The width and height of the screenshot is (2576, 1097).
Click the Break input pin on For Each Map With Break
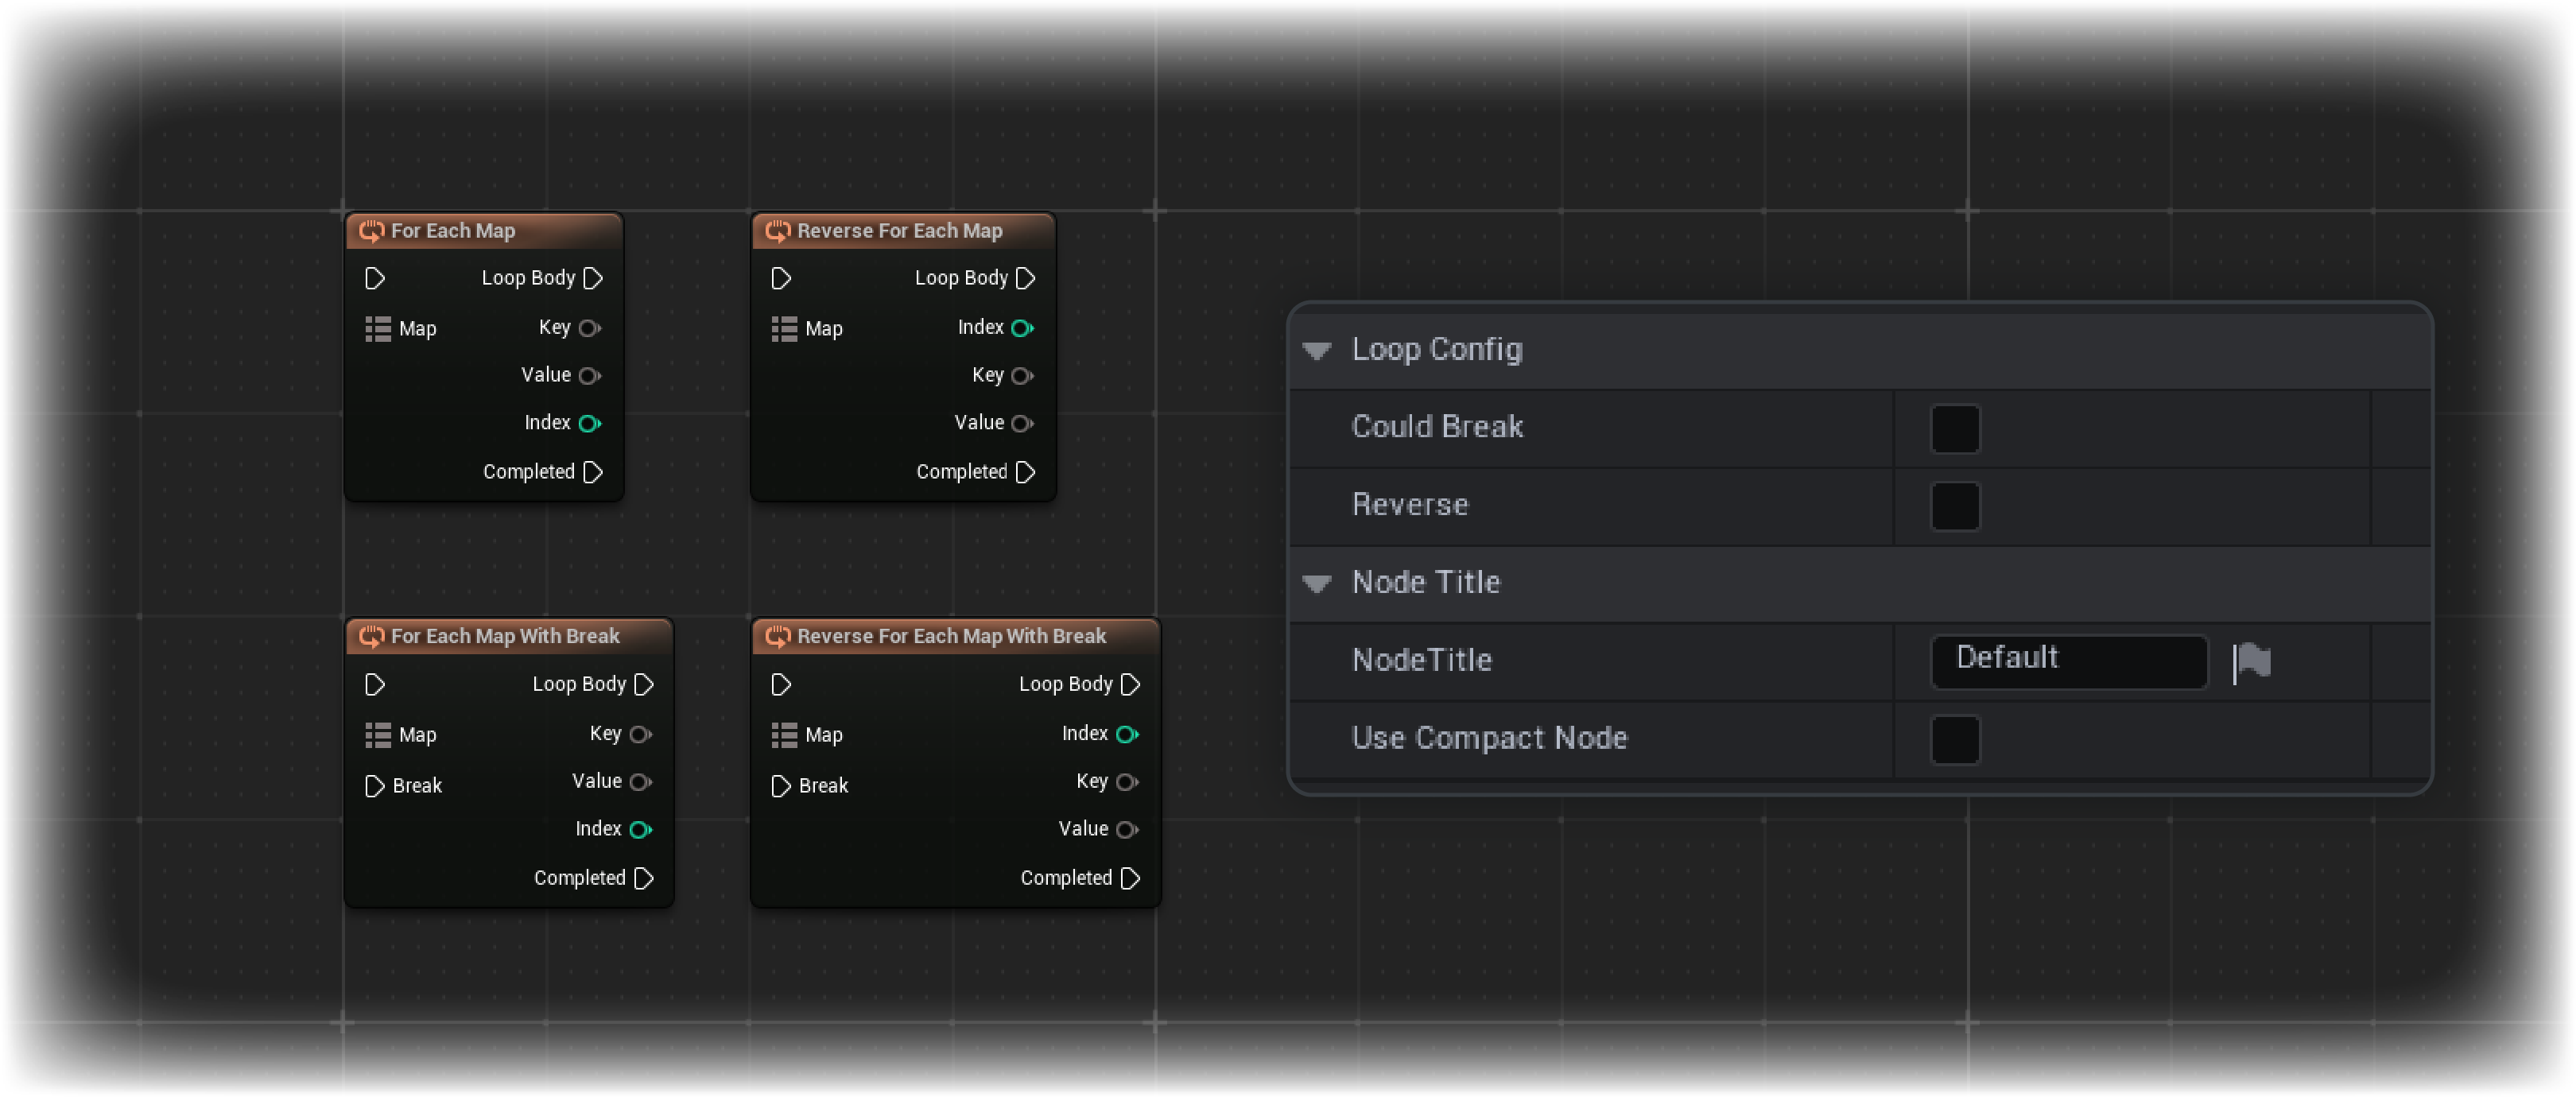click(x=377, y=785)
